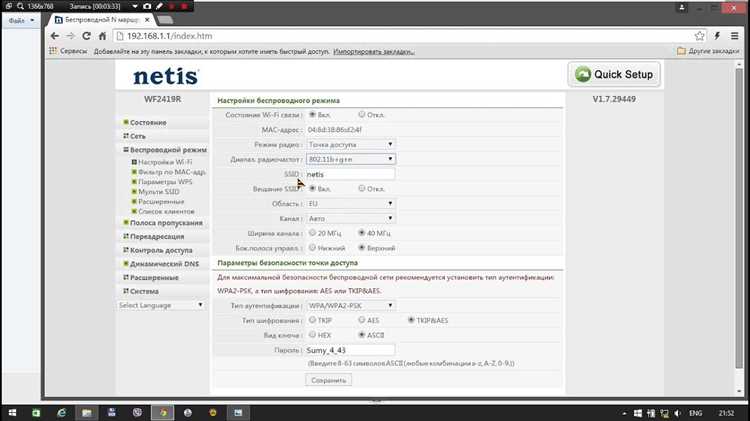Screen dimensions: 750x421
Task: Reload the page with the refresh icon
Action: click(87, 36)
